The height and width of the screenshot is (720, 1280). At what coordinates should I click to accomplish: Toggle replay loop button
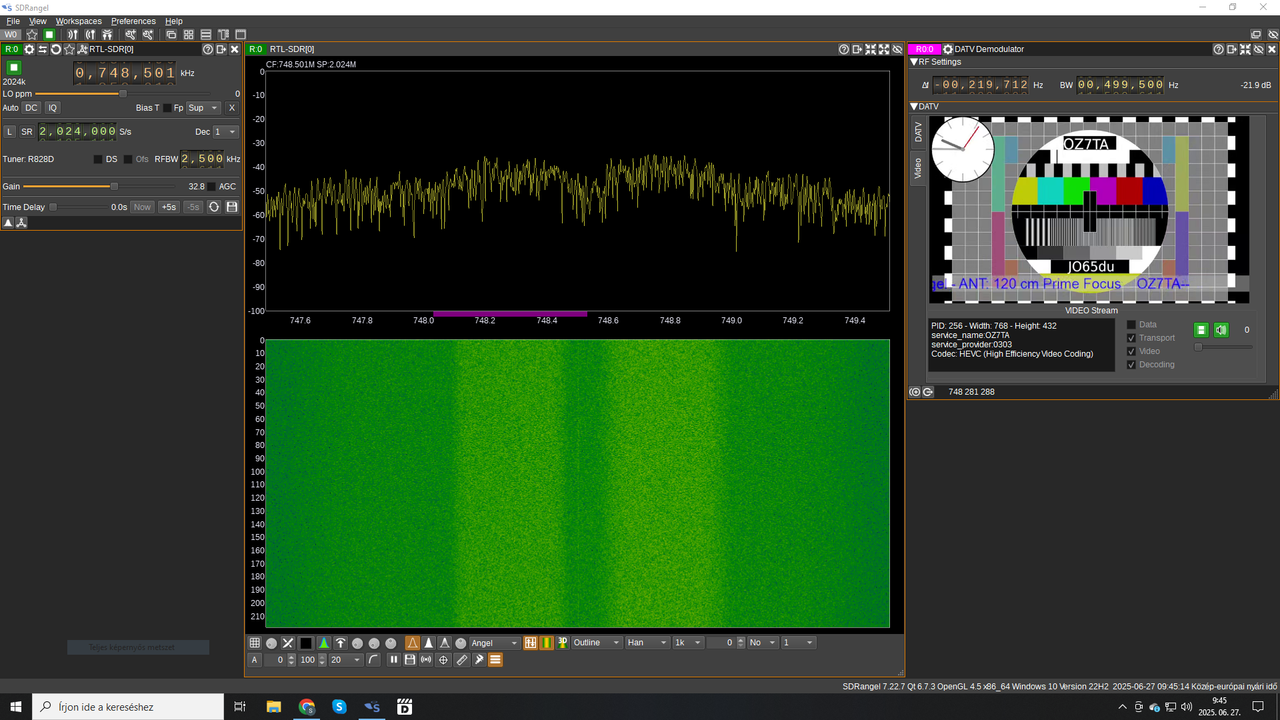click(x=214, y=207)
